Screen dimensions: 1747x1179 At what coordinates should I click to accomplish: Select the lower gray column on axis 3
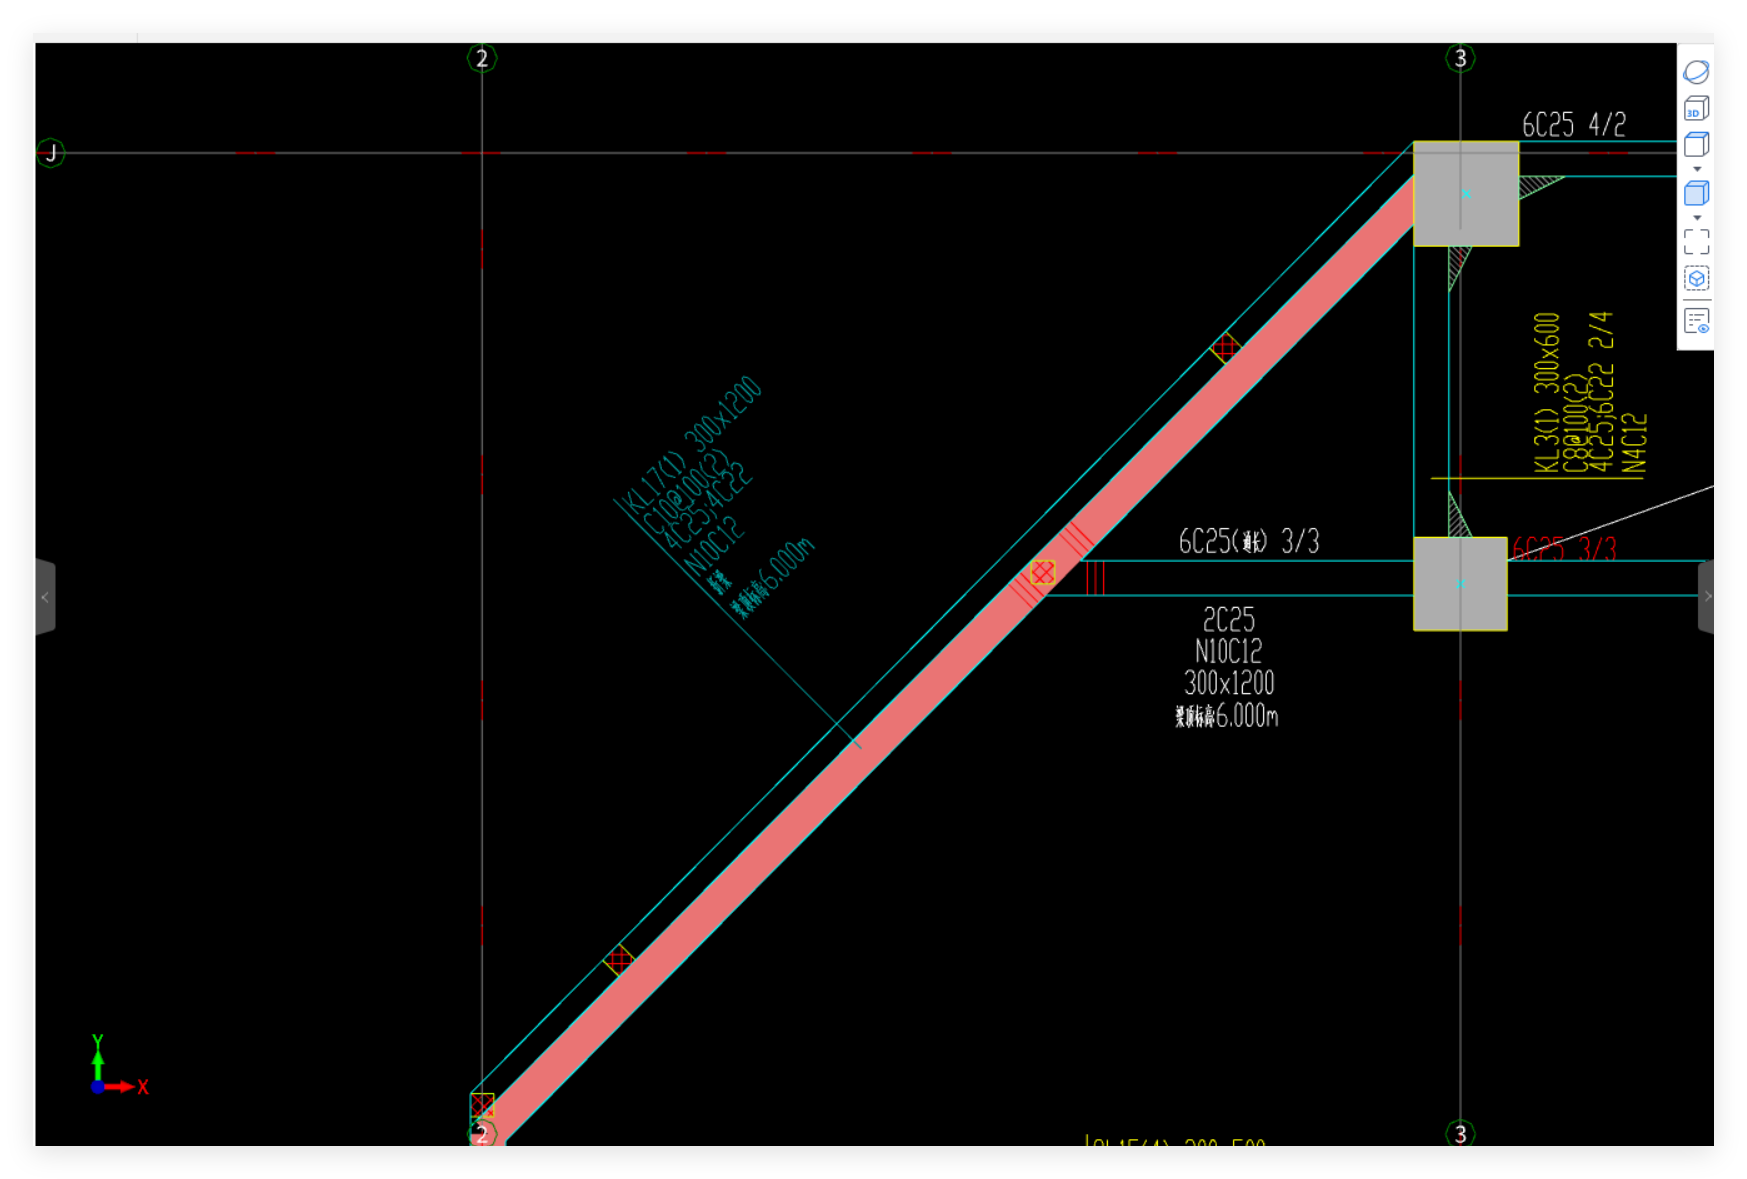point(1460,584)
